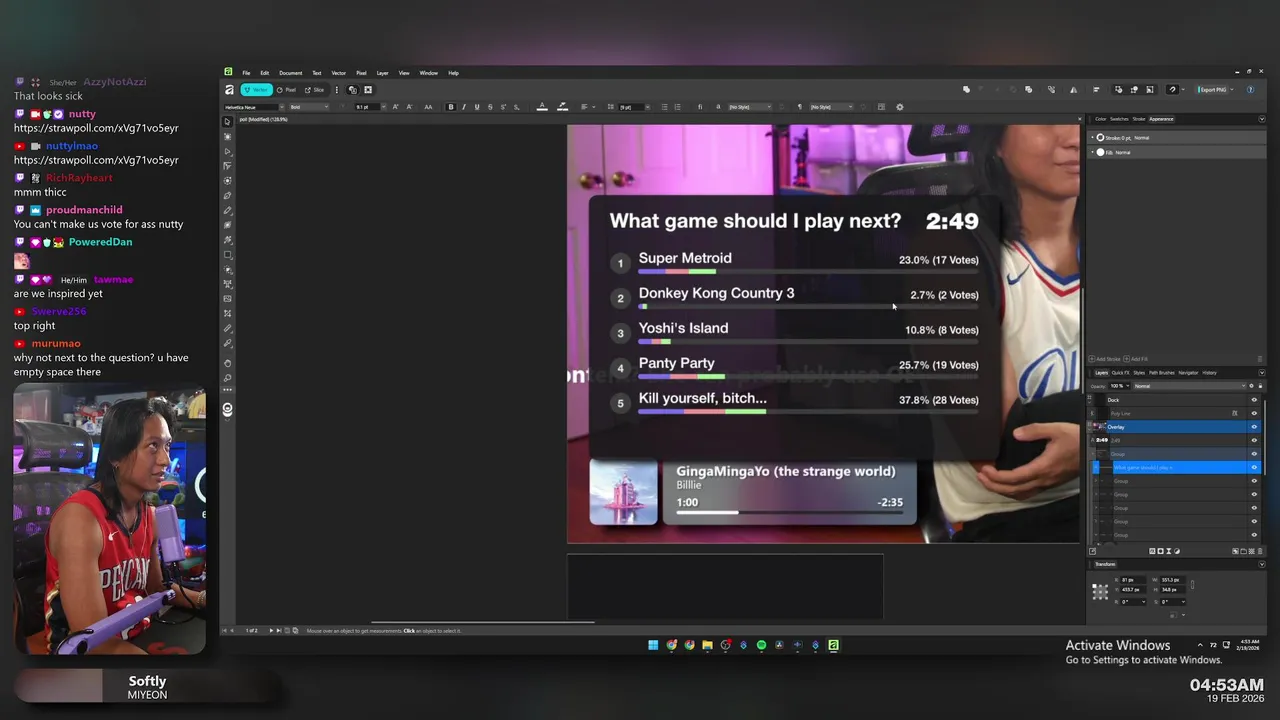This screenshot has width=1280, height=720.
Task: Open File Explorer from the taskbar
Action: tap(707, 645)
